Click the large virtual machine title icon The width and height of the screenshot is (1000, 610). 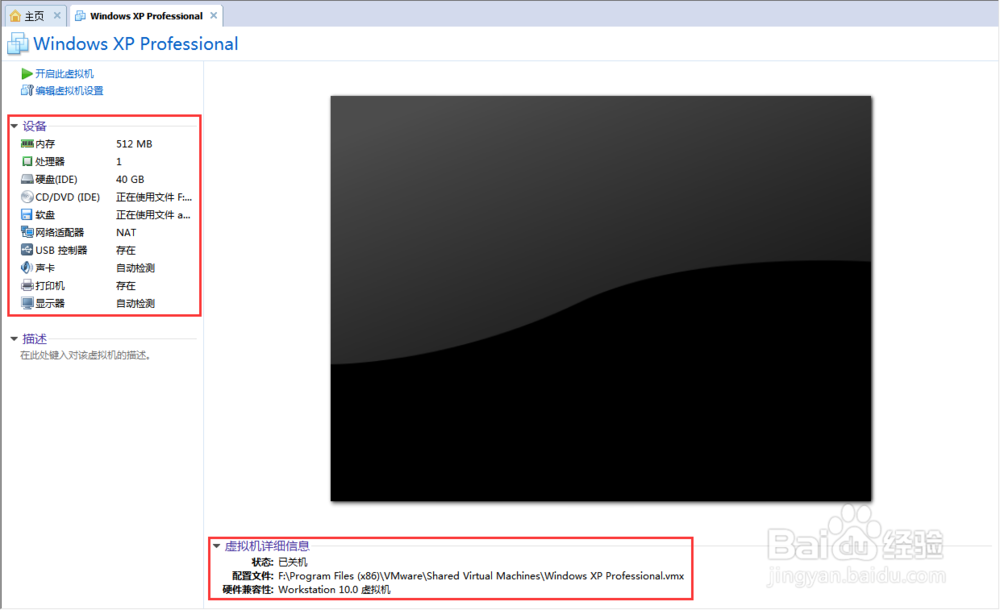(x=17, y=43)
